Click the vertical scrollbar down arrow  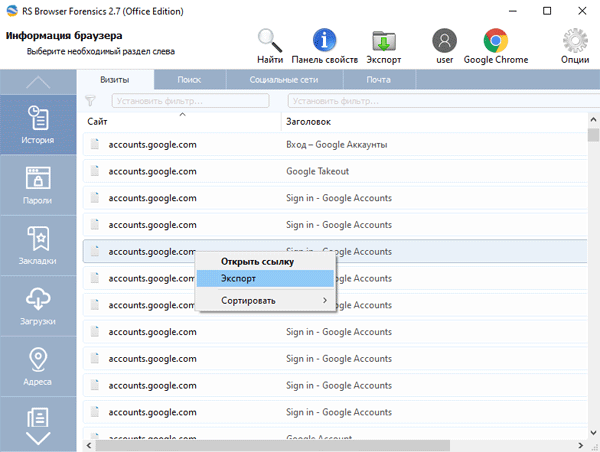click(x=593, y=433)
